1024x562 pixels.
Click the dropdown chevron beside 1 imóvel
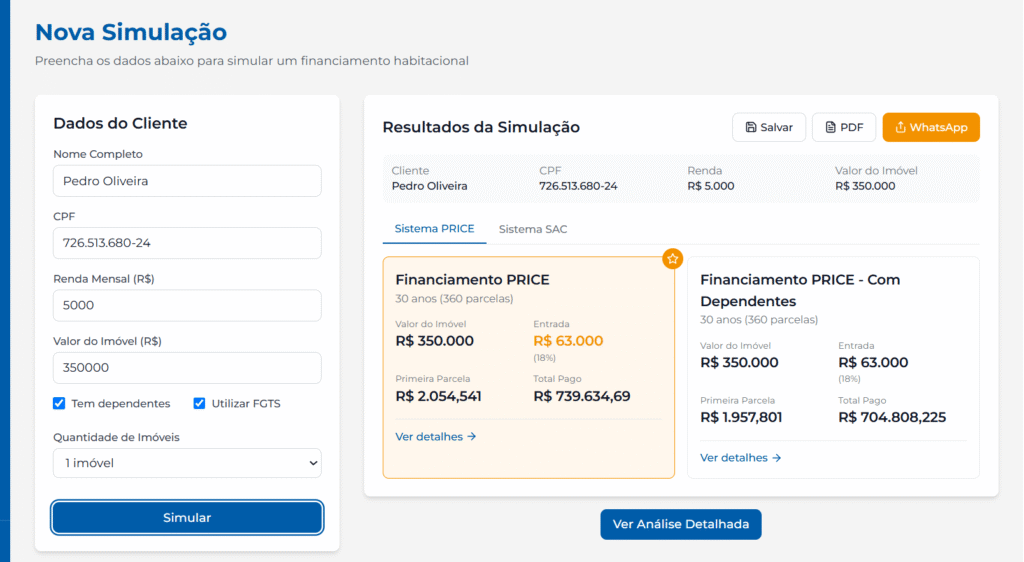pos(313,463)
